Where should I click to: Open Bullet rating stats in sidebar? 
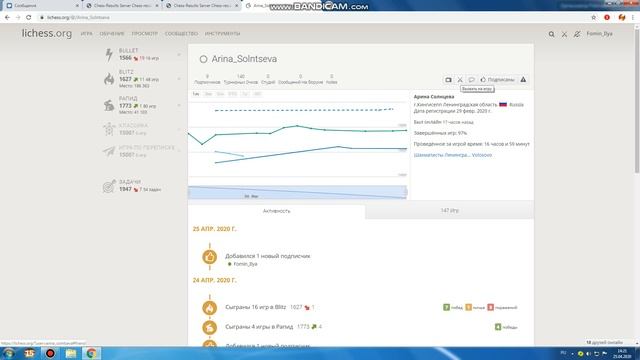click(142, 54)
